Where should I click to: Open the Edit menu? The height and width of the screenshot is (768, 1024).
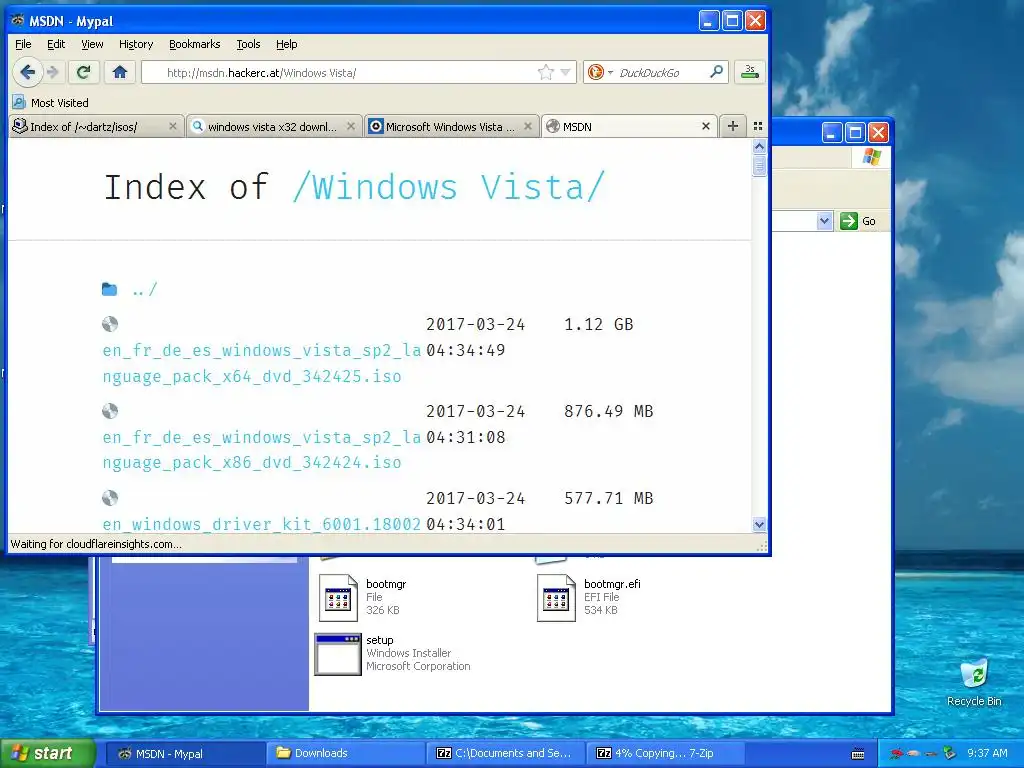tap(56, 44)
